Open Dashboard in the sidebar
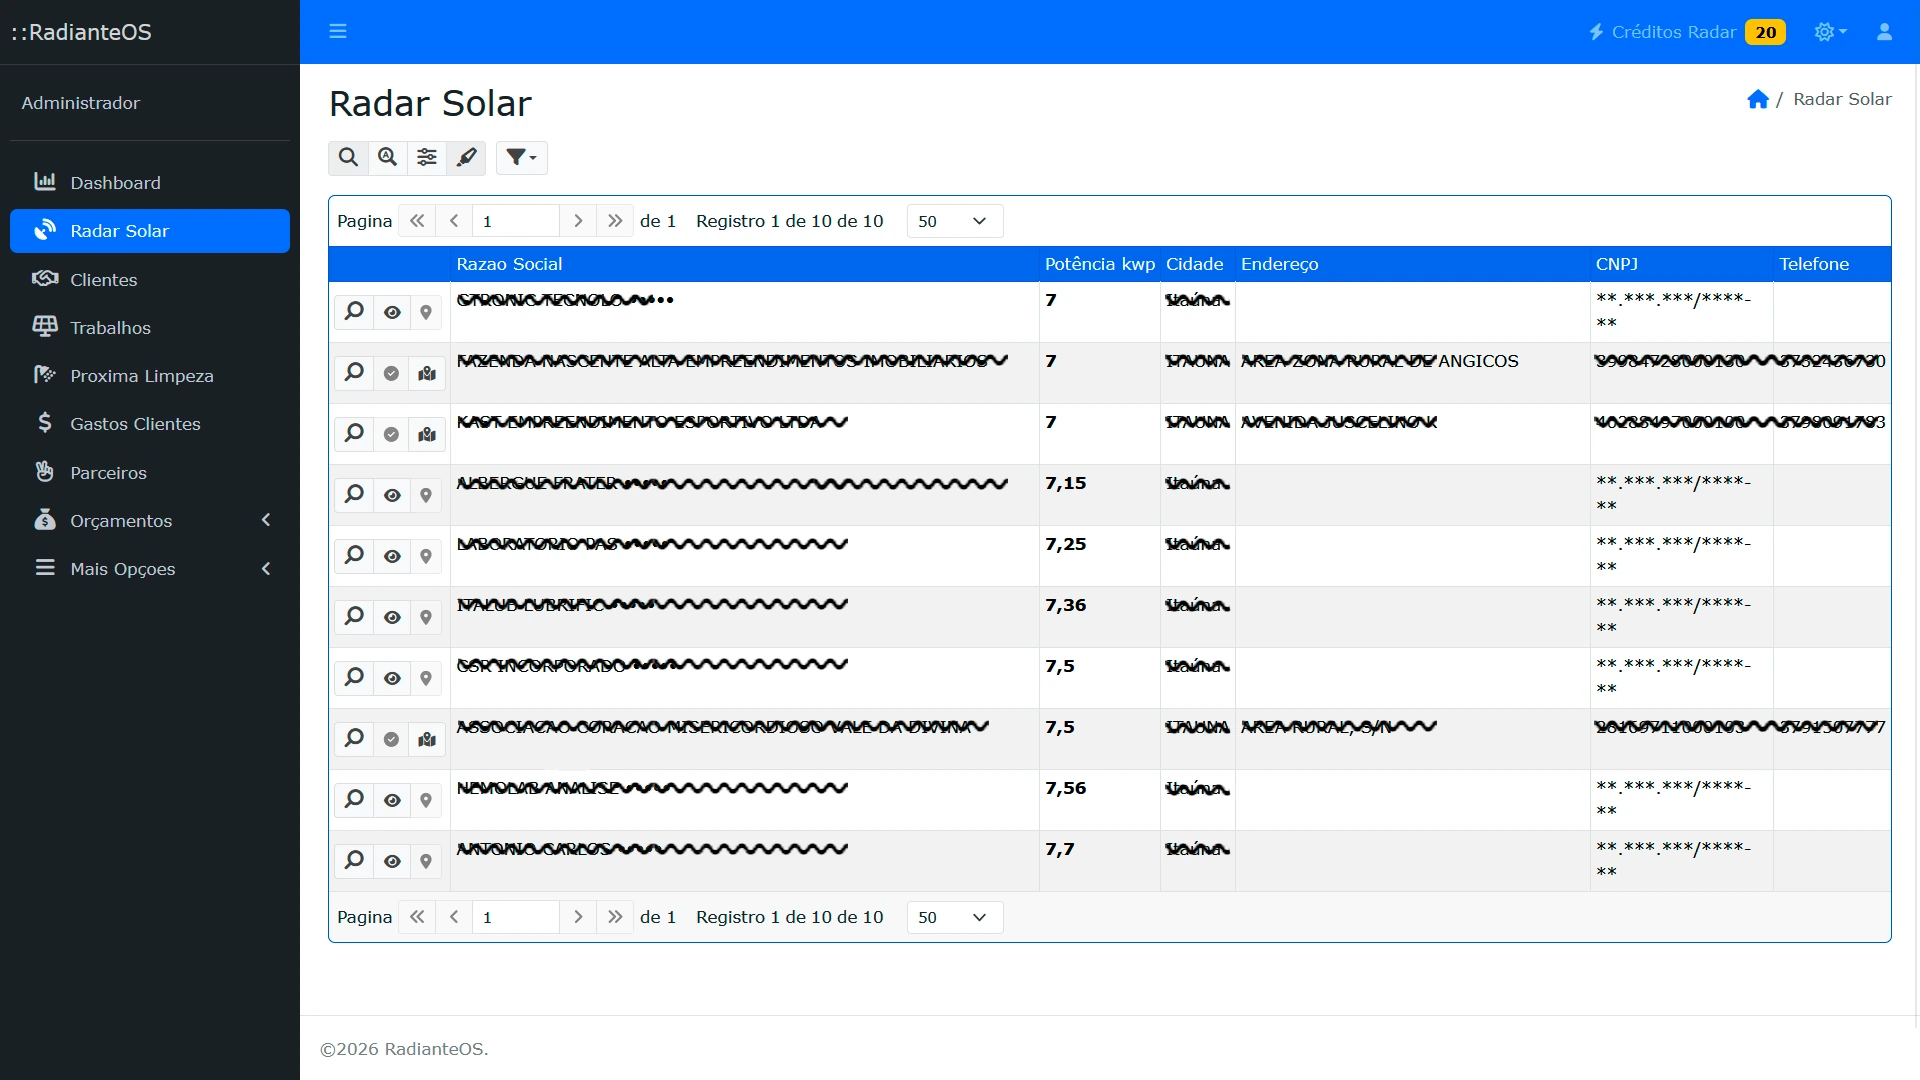Viewport: 1920px width, 1080px height. [x=150, y=182]
